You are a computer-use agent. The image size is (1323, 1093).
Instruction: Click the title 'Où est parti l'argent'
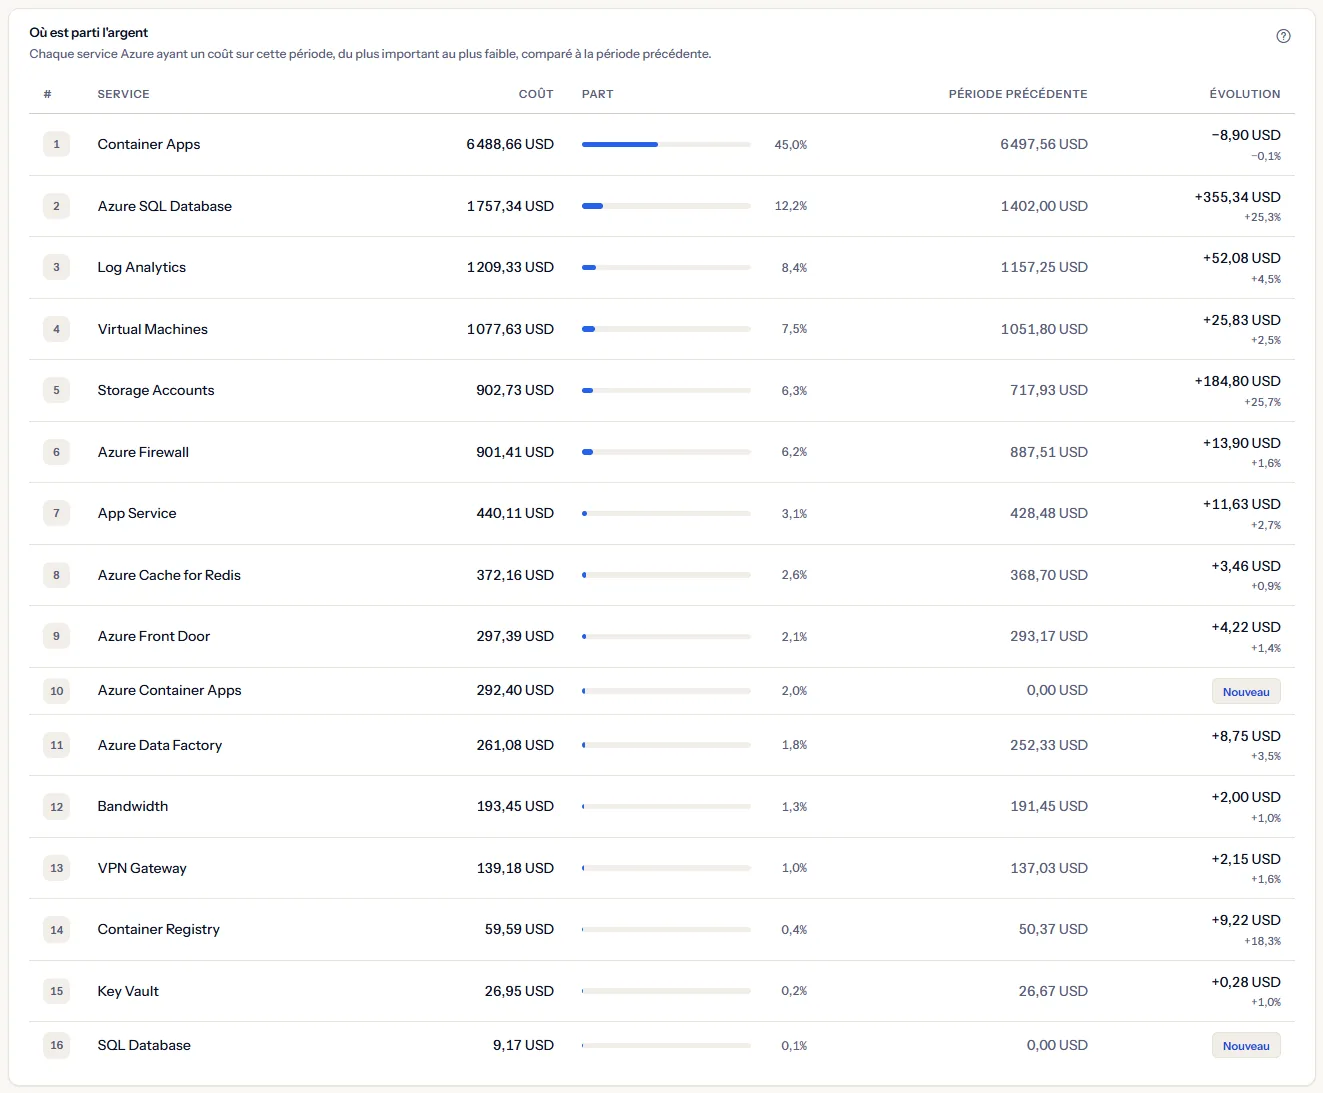coord(89,32)
